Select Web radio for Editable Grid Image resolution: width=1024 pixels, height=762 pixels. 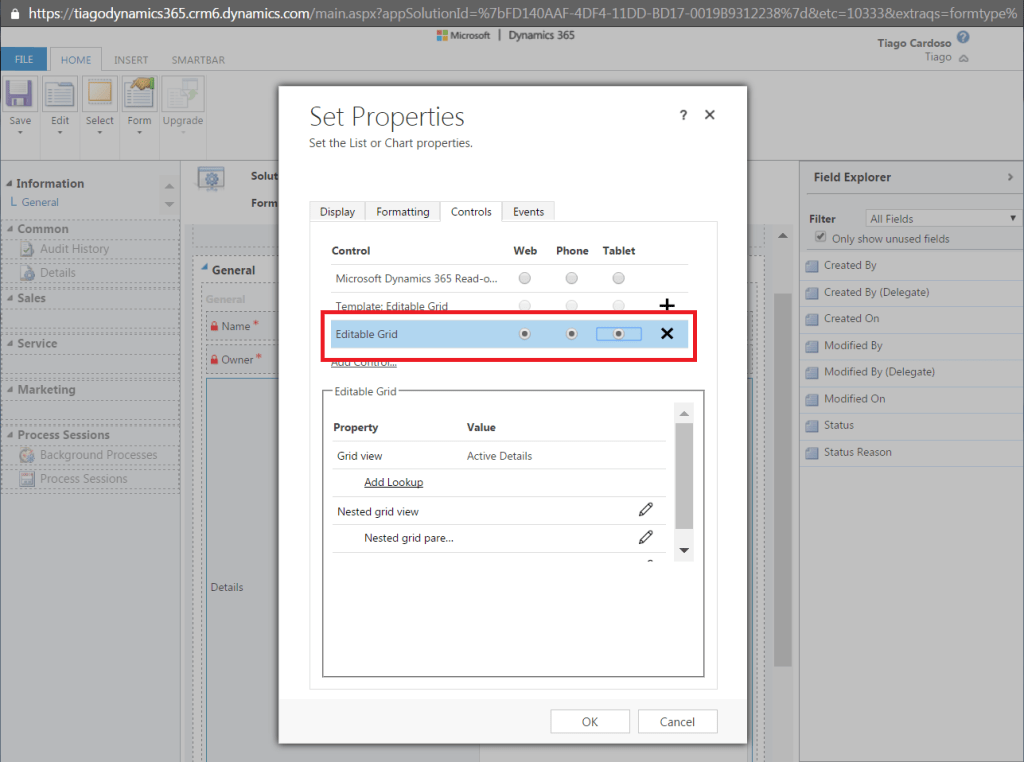coord(525,334)
